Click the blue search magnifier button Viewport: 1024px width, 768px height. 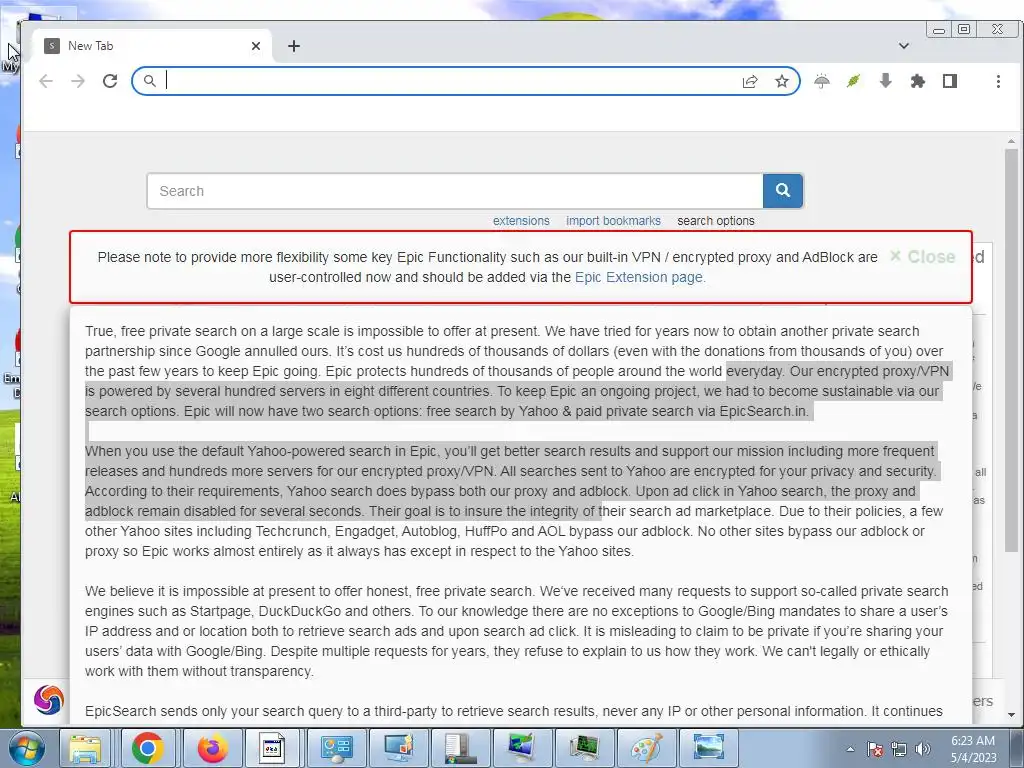[x=782, y=191]
